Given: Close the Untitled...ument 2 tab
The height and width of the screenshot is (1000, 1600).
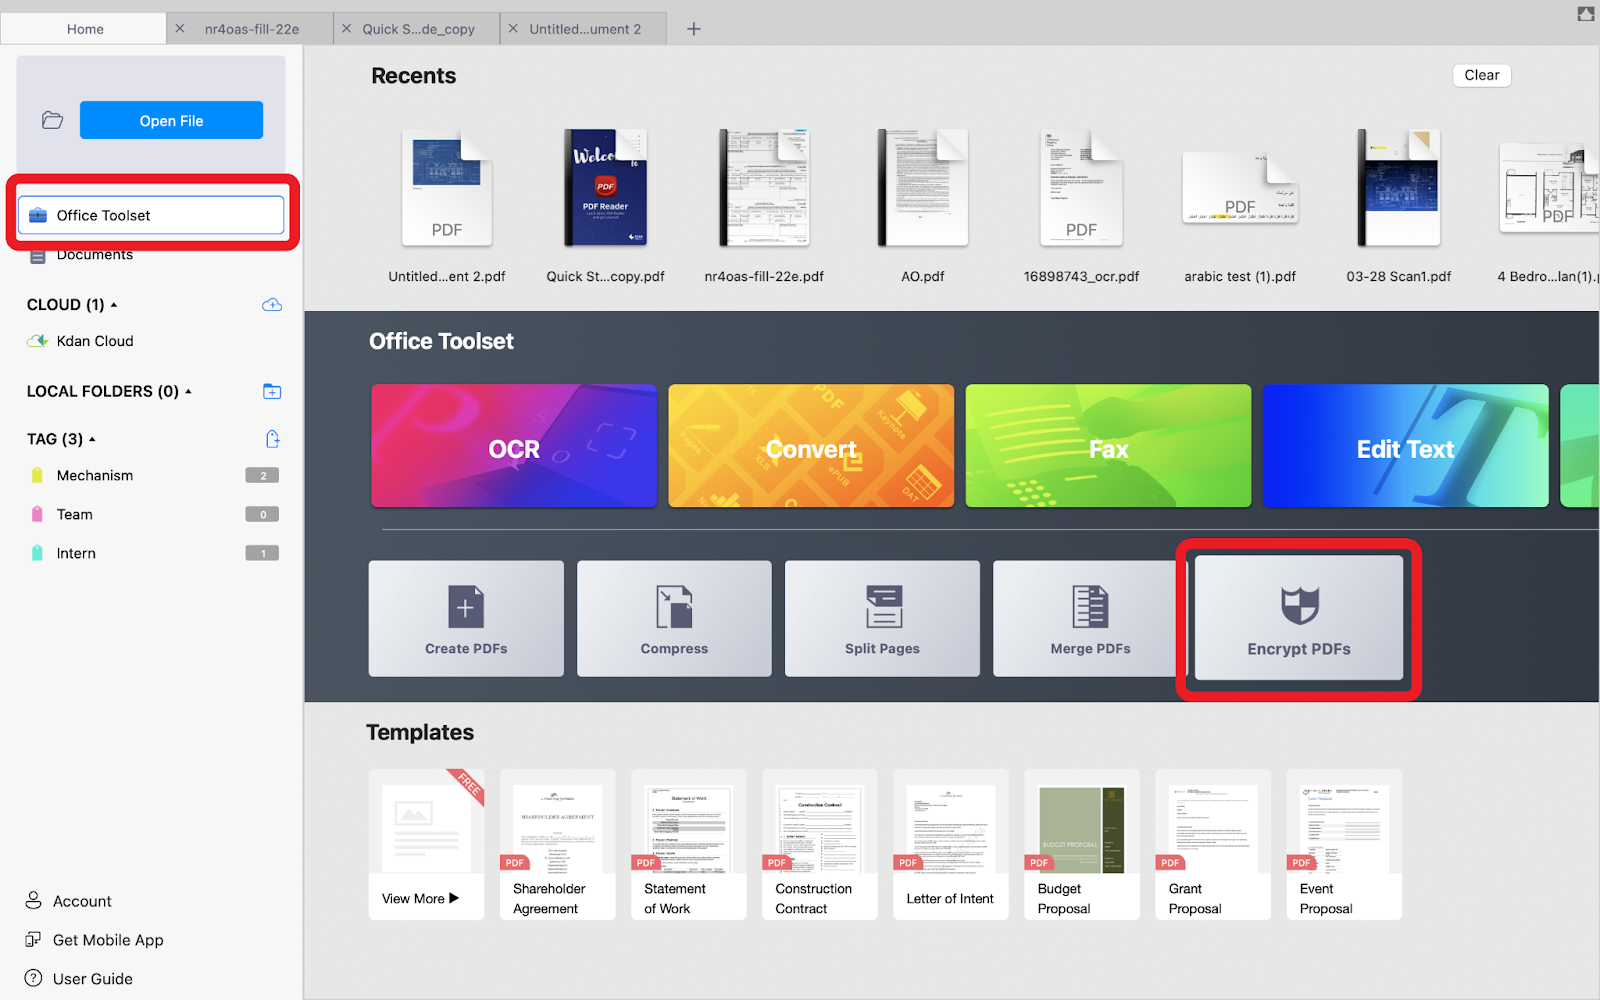Looking at the screenshot, I should [x=513, y=29].
